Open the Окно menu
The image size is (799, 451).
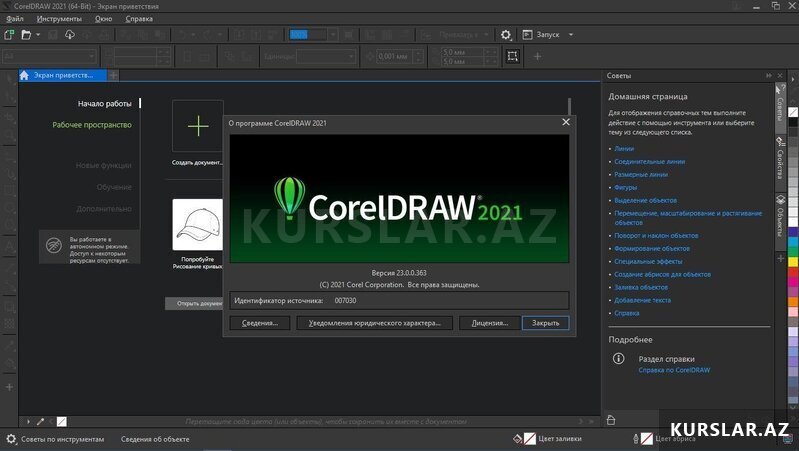click(103, 18)
